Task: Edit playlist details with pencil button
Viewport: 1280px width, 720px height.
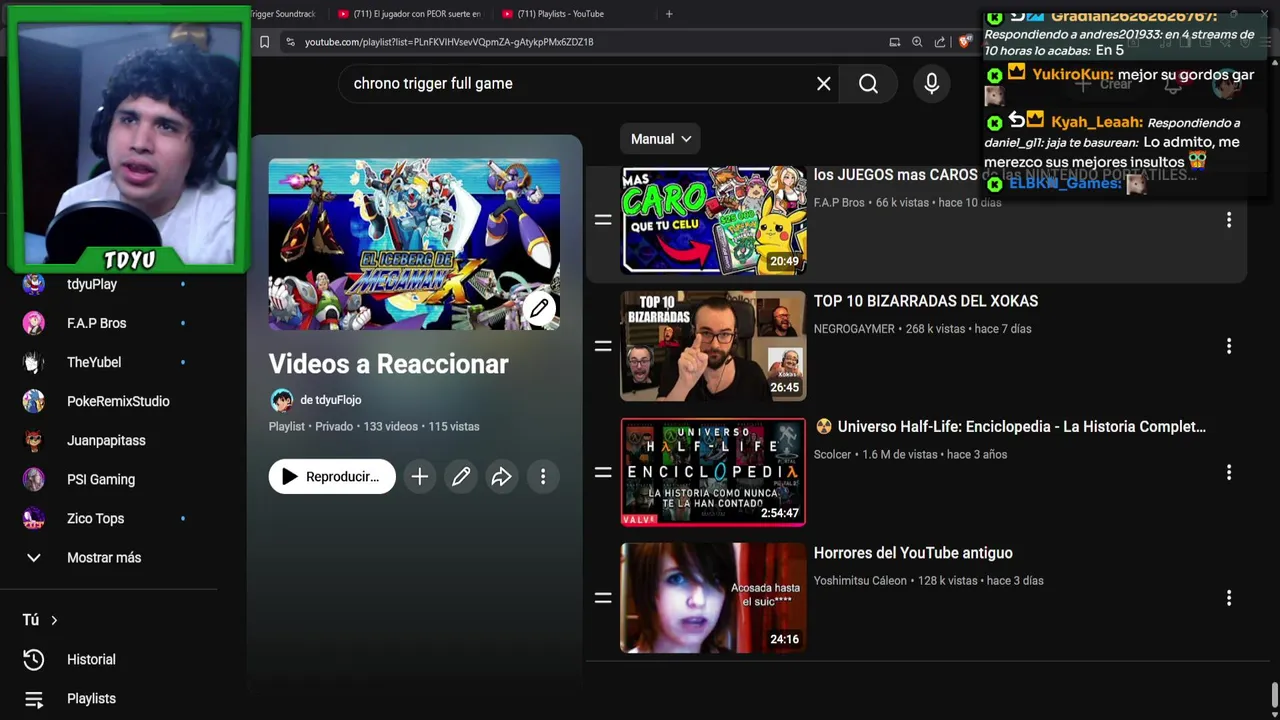Action: pyautogui.click(x=461, y=477)
